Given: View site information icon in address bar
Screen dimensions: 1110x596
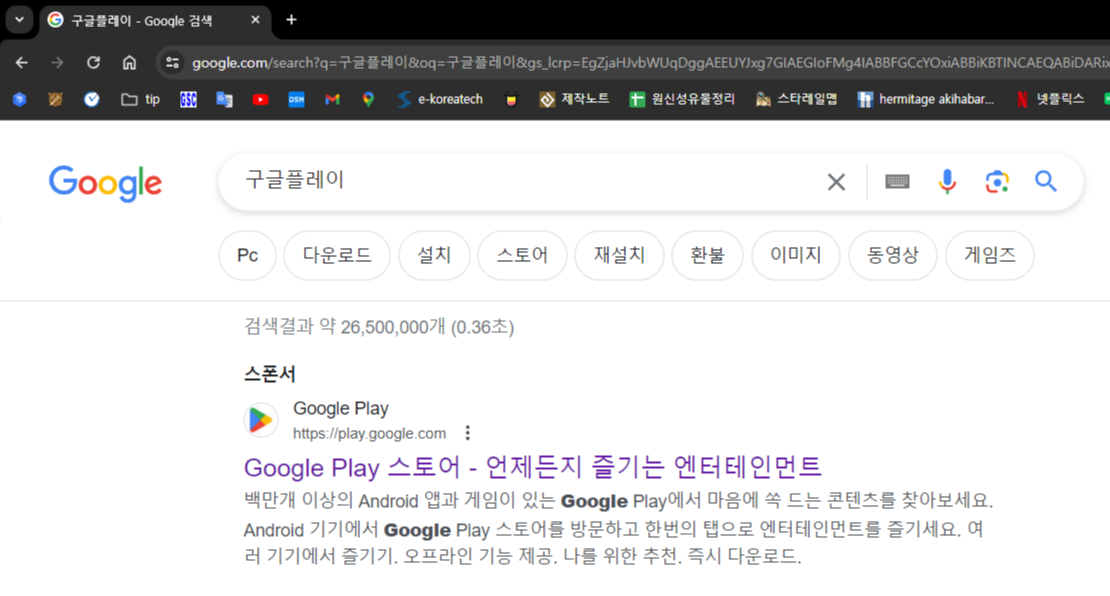Looking at the screenshot, I should tap(172, 63).
